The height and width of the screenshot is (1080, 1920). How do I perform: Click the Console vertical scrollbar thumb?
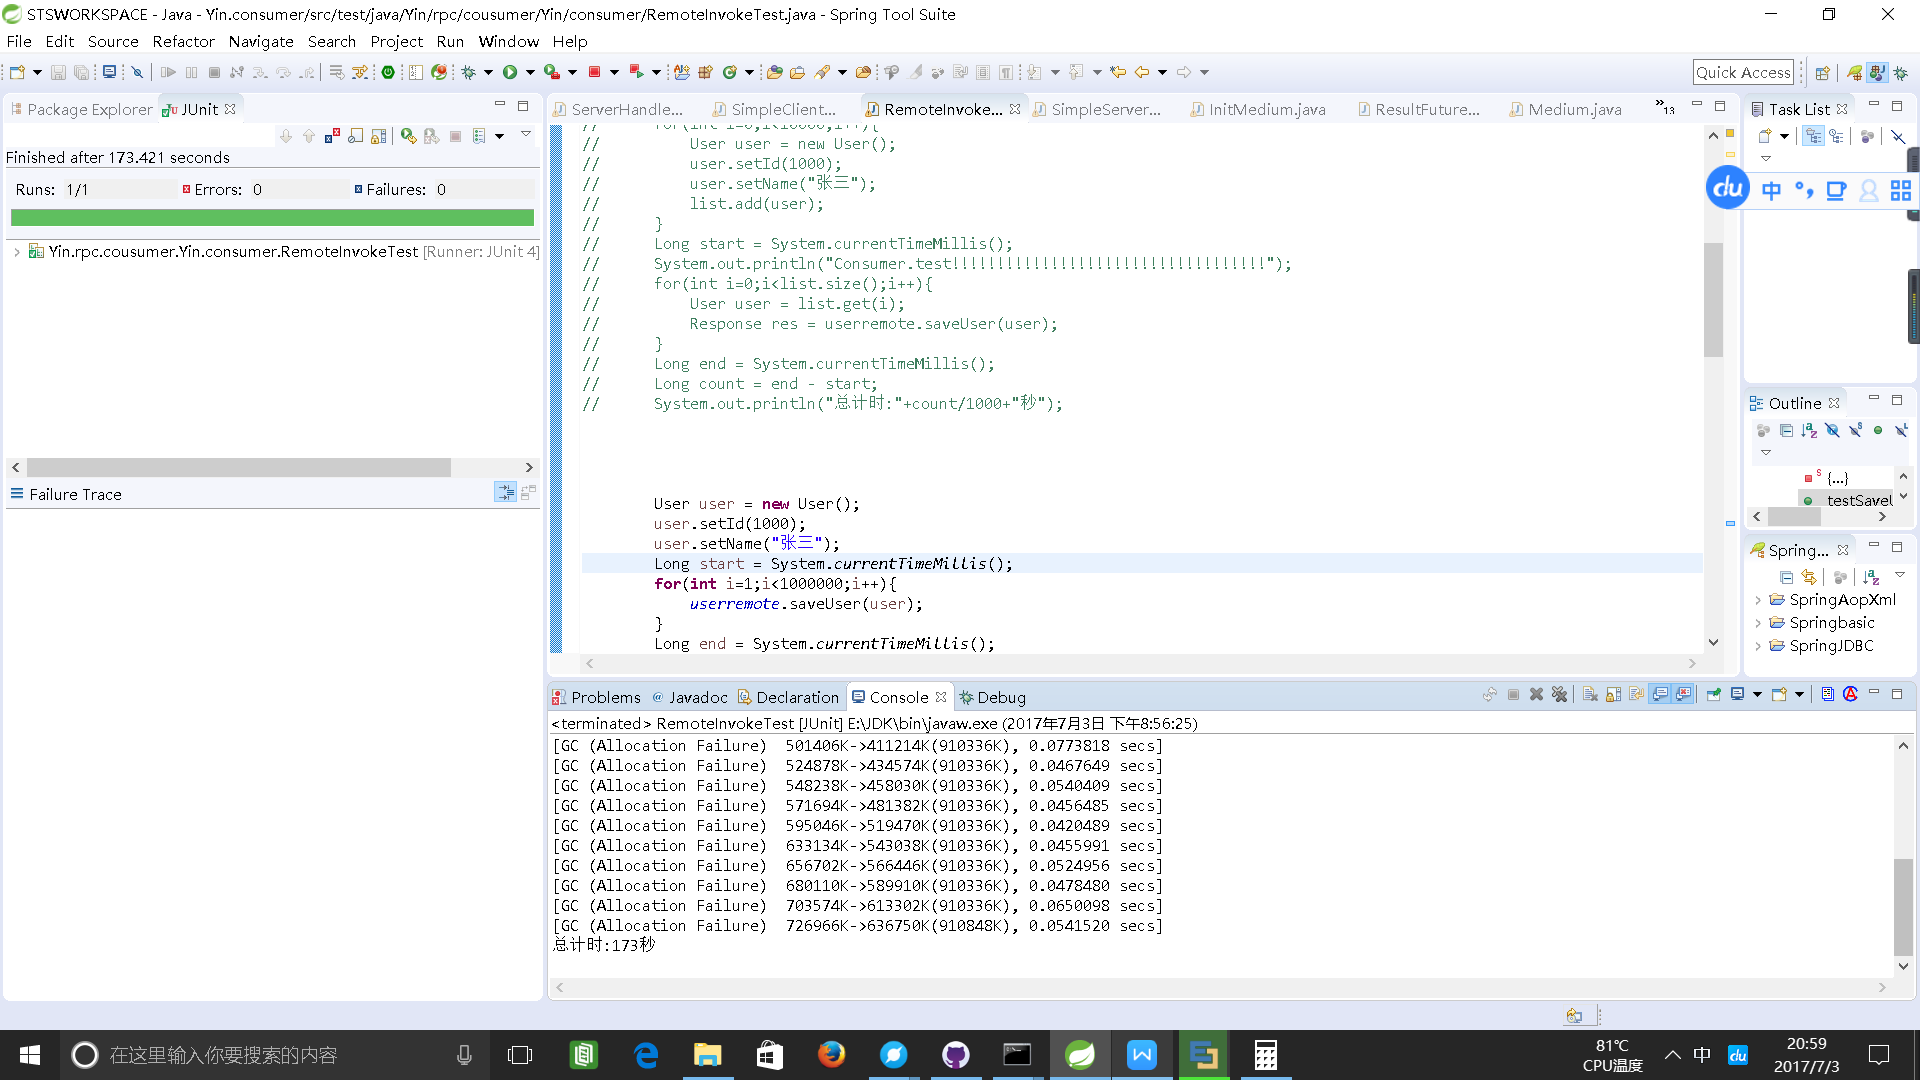click(x=1902, y=906)
